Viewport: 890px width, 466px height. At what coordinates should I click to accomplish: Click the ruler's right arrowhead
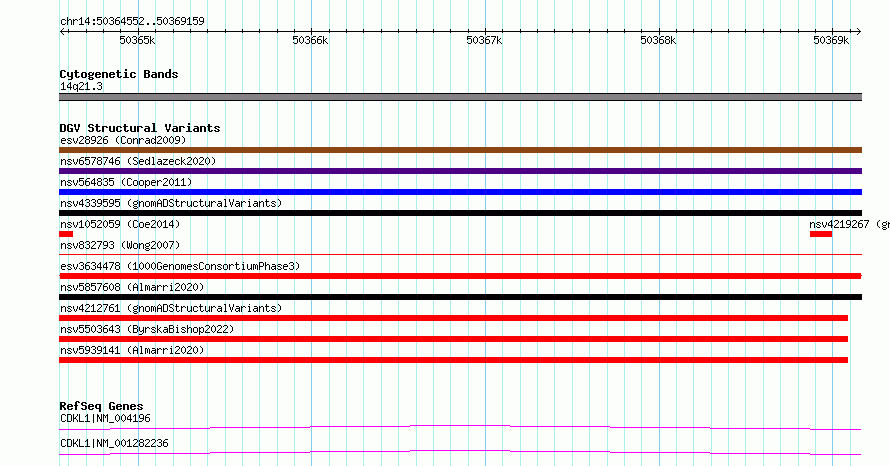(x=859, y=31)
